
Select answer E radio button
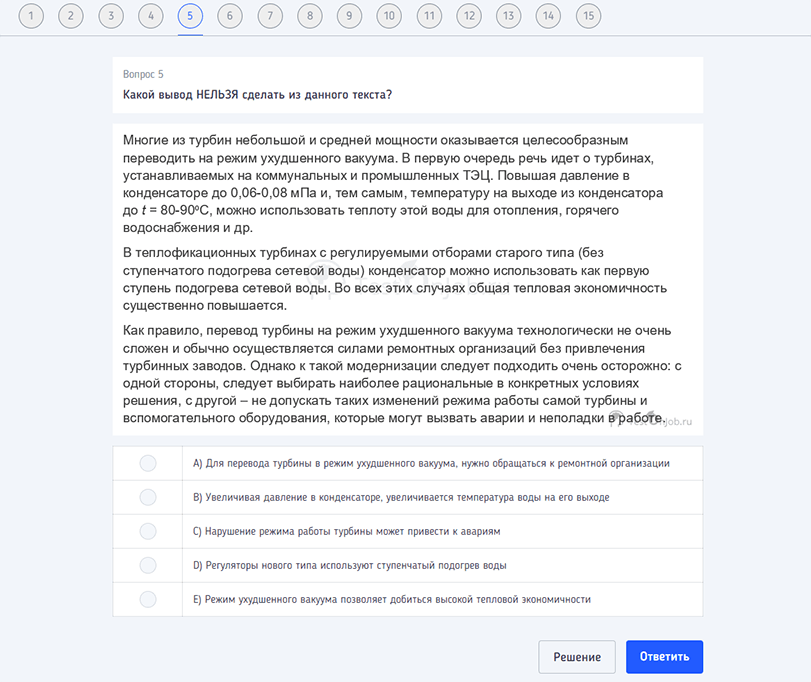coord(148,599)
